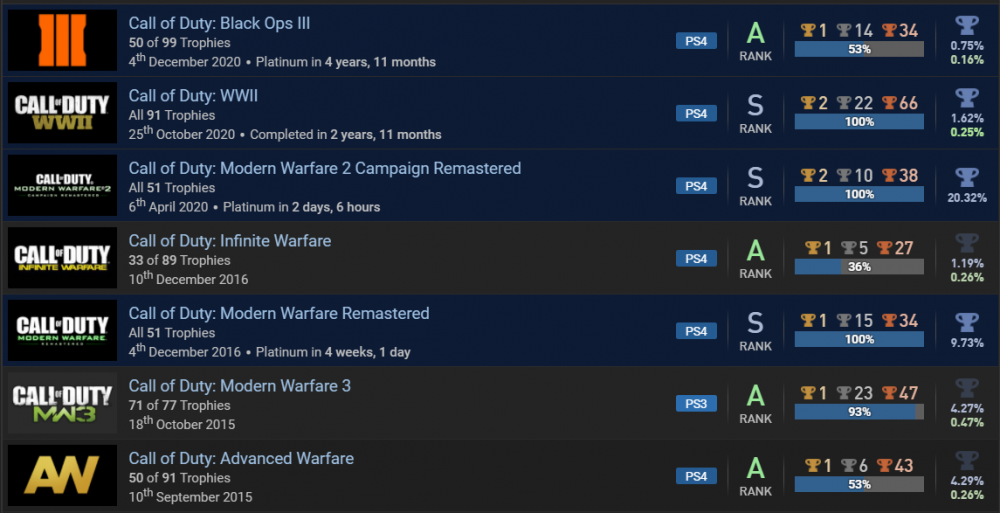Open Call of Duty: WWII game link
Viewport: 1000px width, 513px height.
tap(193, 96)
